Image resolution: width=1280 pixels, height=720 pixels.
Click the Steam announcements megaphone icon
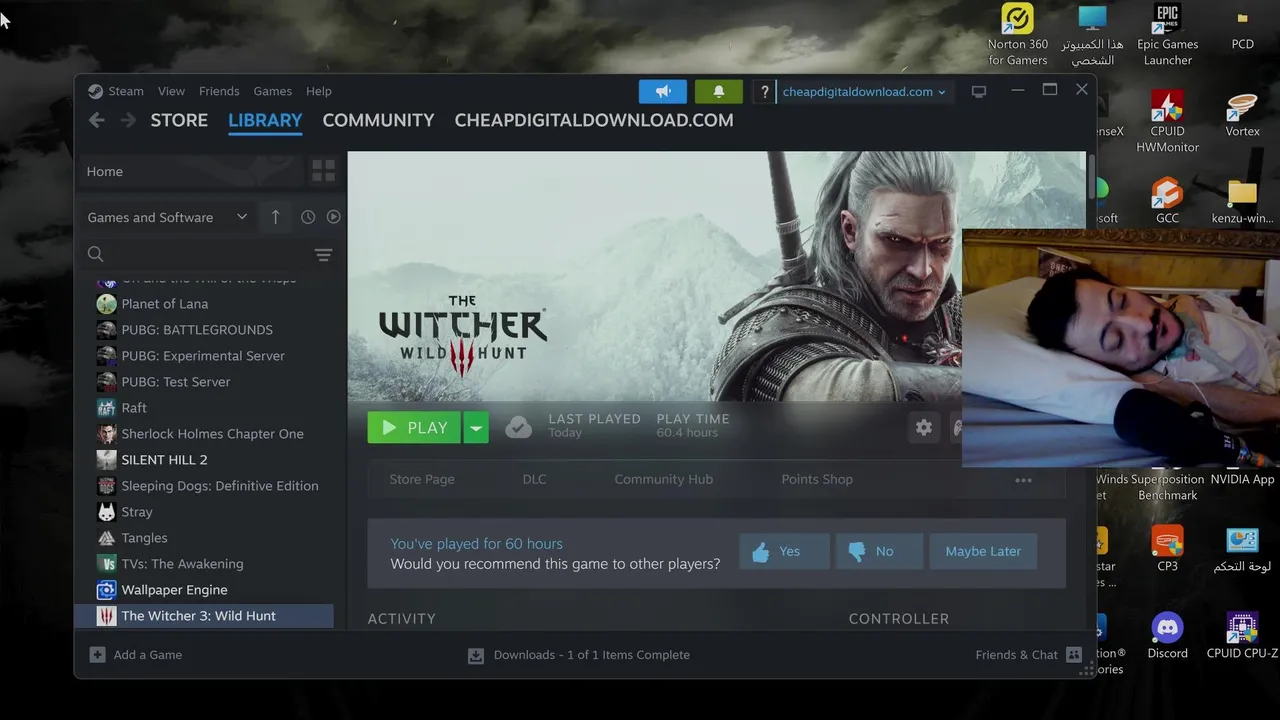(x=663, y=91)
